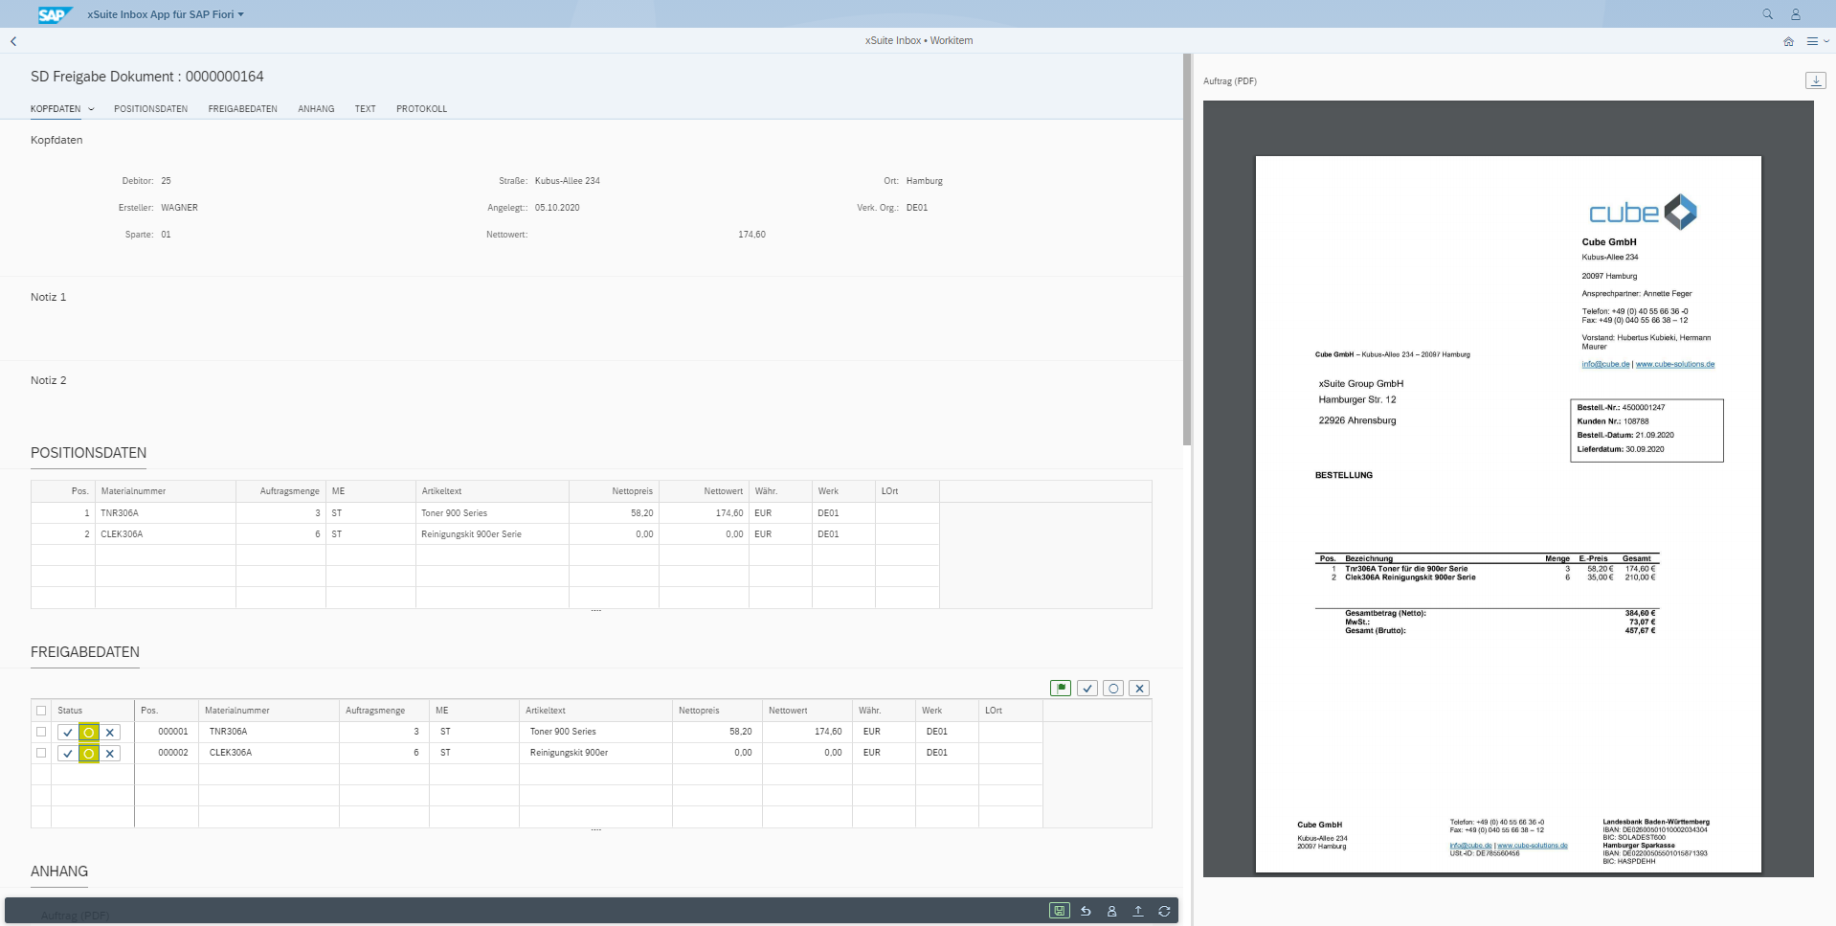Image resolution: width=1836 pixels, height=926 pixels.
Task: Save the workitem via the floppy disk icon
Action: (1060, 911)
